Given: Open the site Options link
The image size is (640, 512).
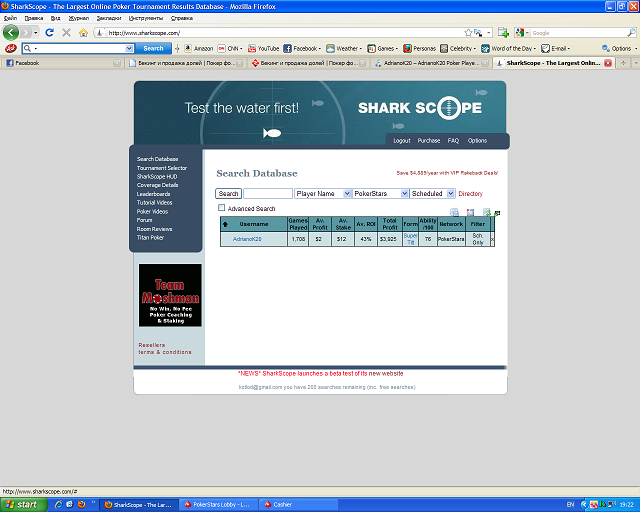Looking at the screenshot, I should click(477, 140).
